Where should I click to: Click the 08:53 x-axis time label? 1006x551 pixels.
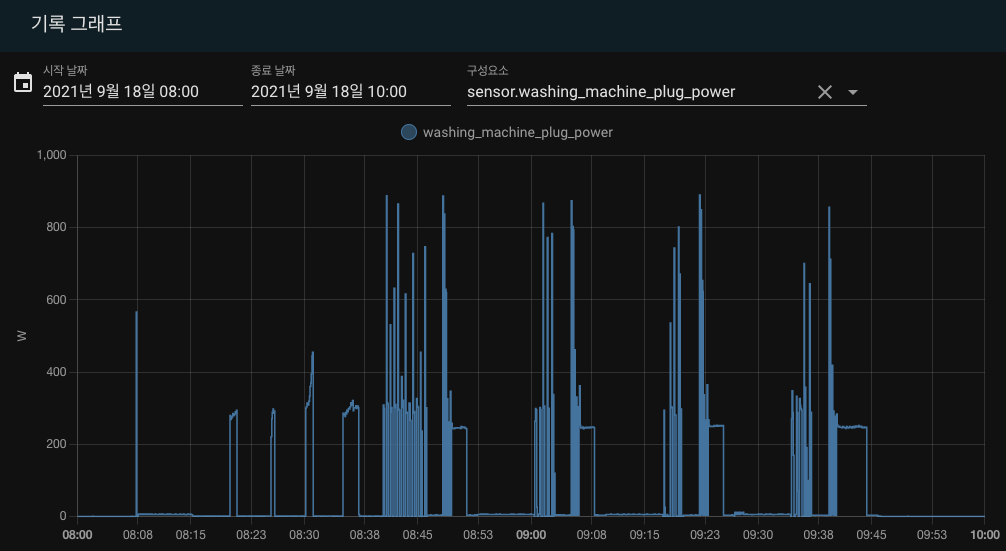click(x=478, y=535)
